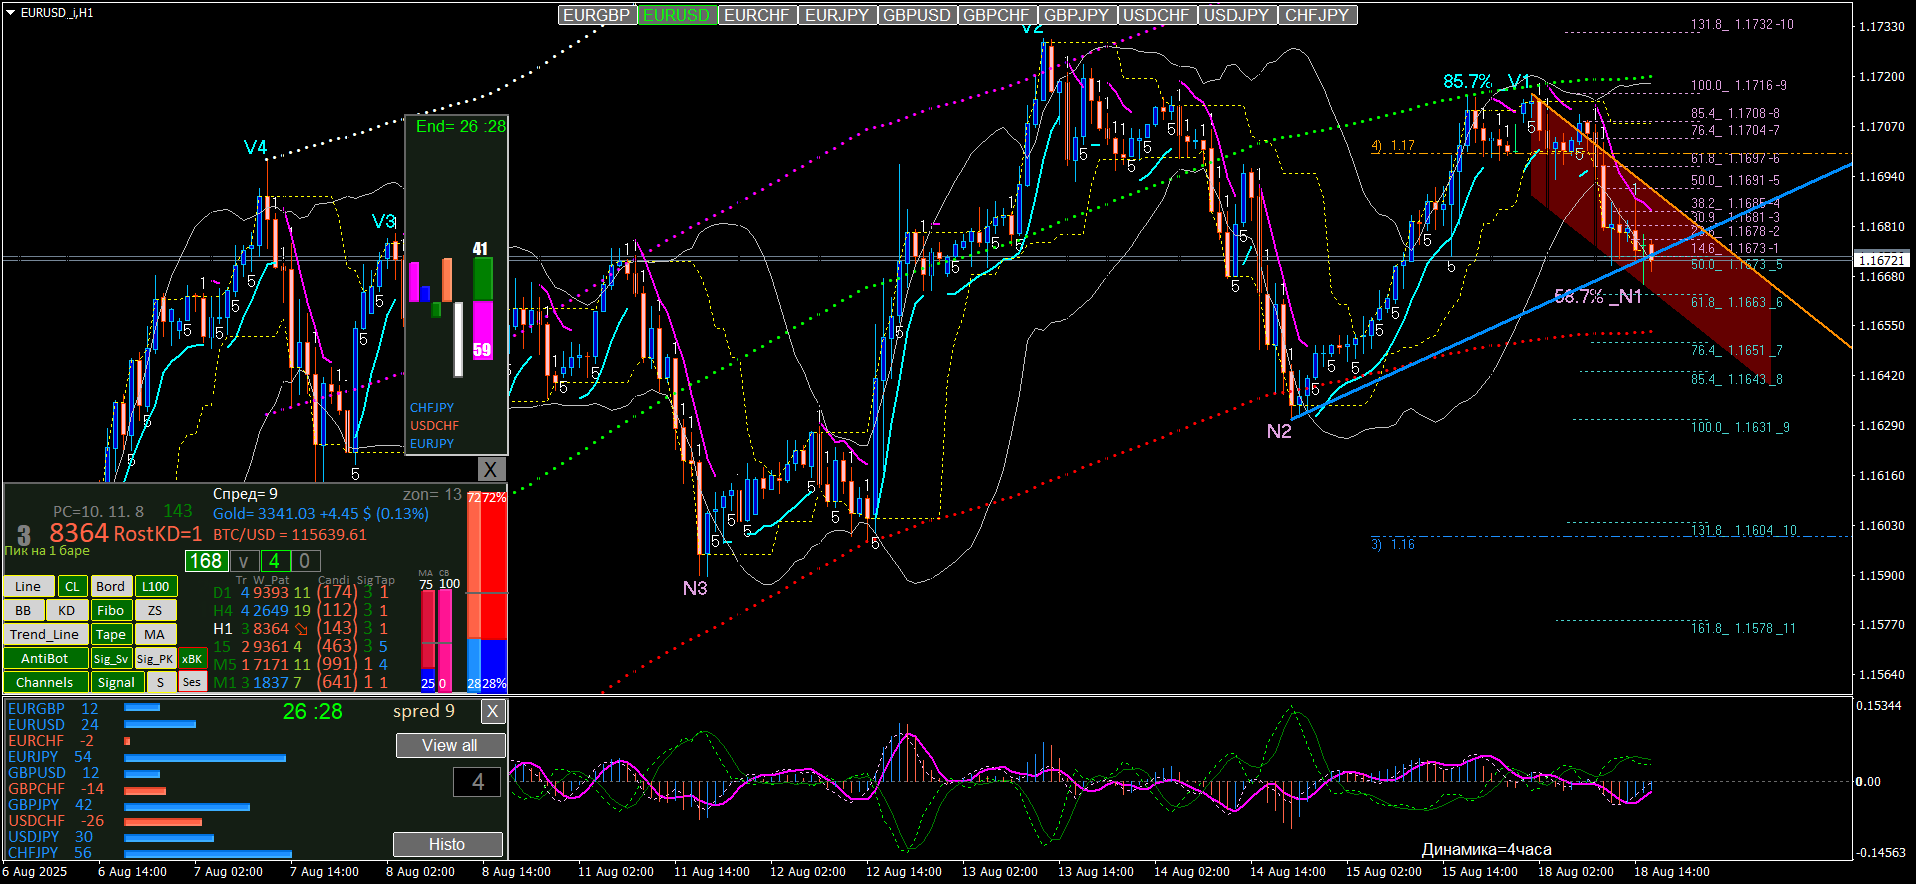Select the H1 timeframe row label
This screenshot has height=884, width=1916.
pos(222,629)
